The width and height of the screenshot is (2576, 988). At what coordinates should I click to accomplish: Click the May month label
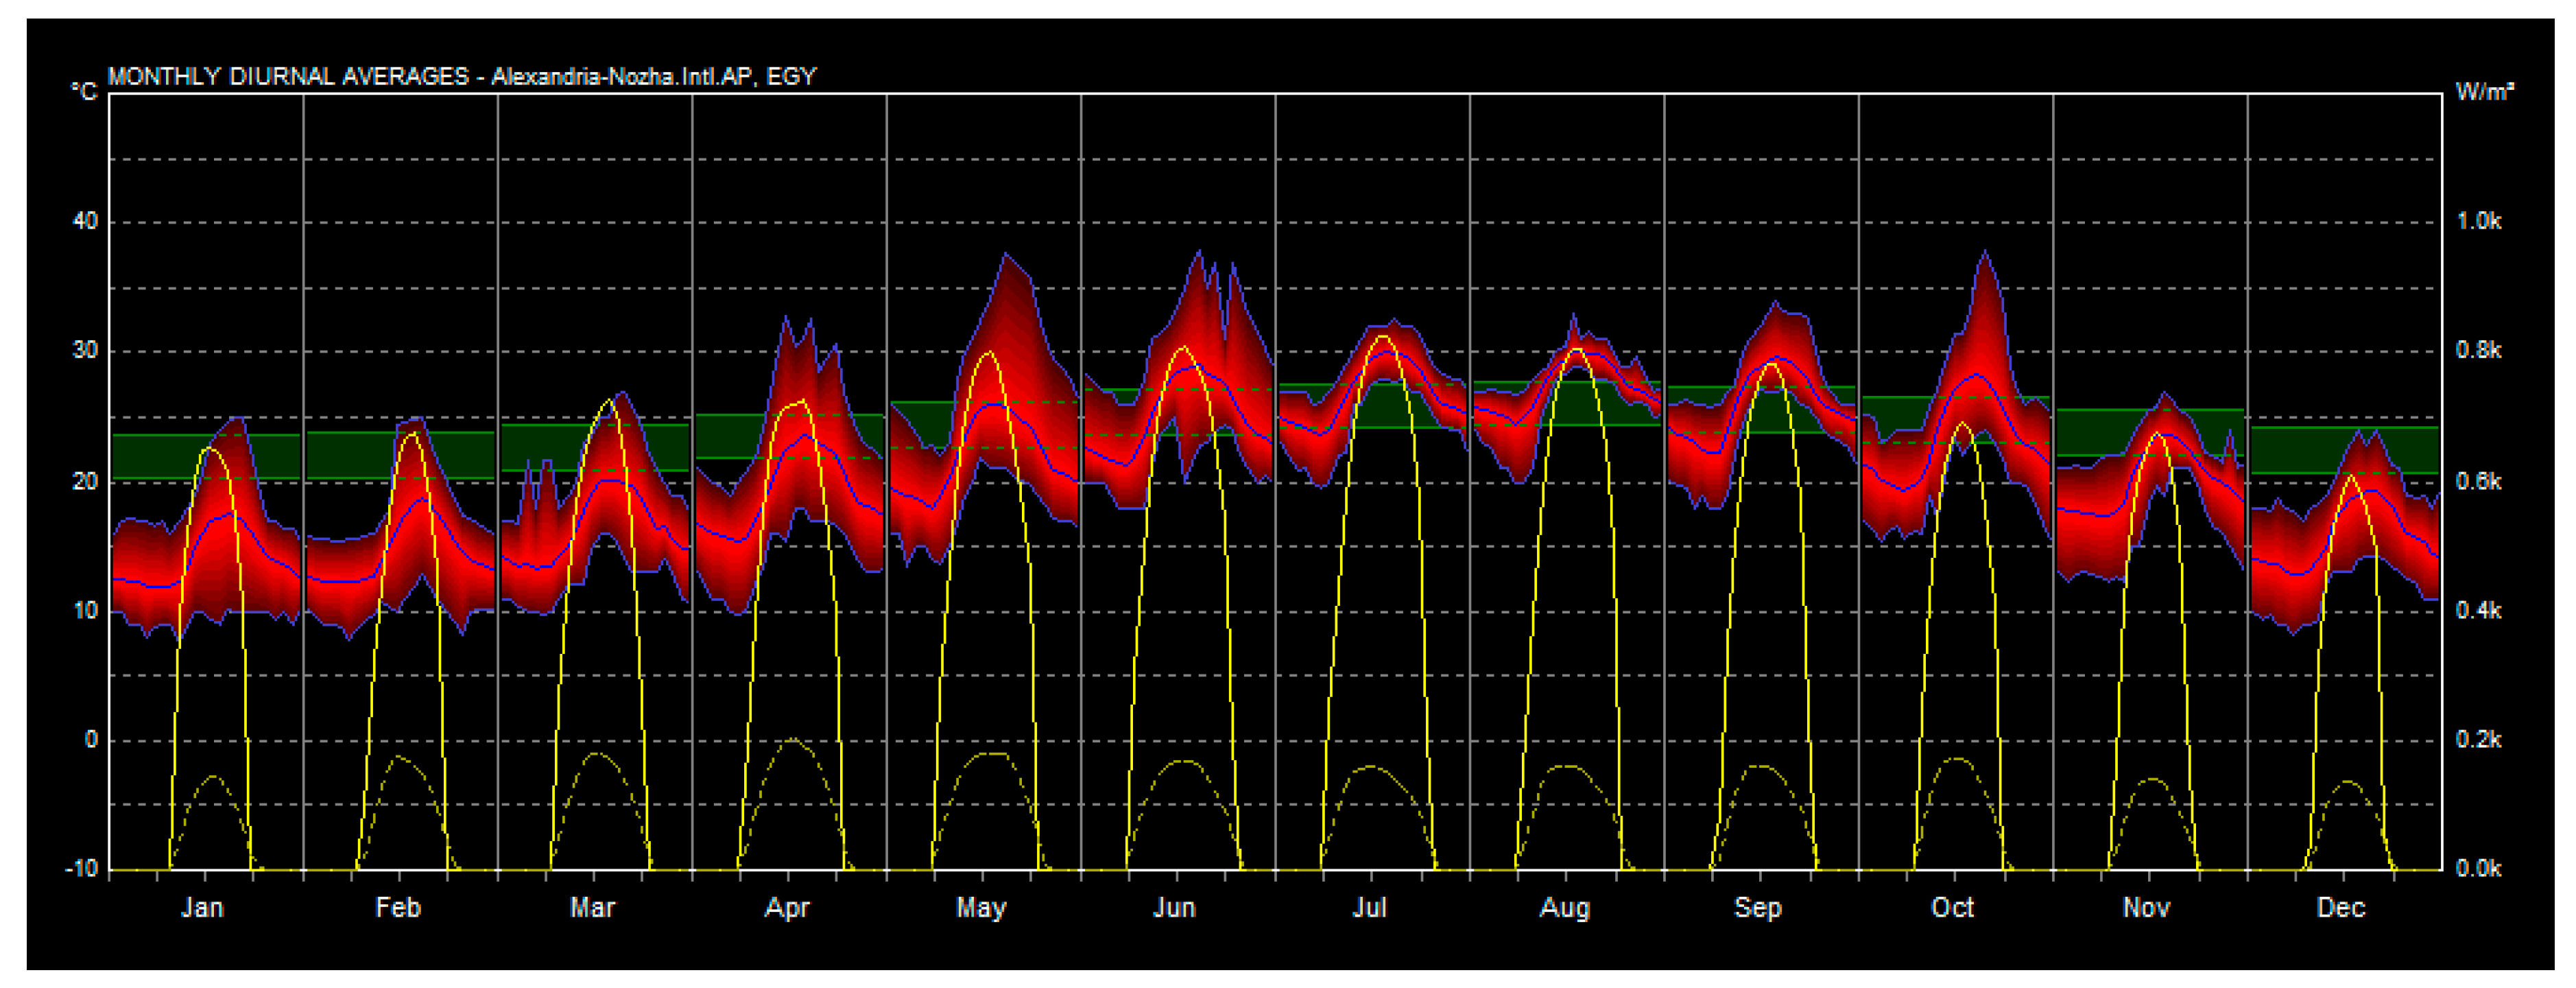(x=981, y=908)
